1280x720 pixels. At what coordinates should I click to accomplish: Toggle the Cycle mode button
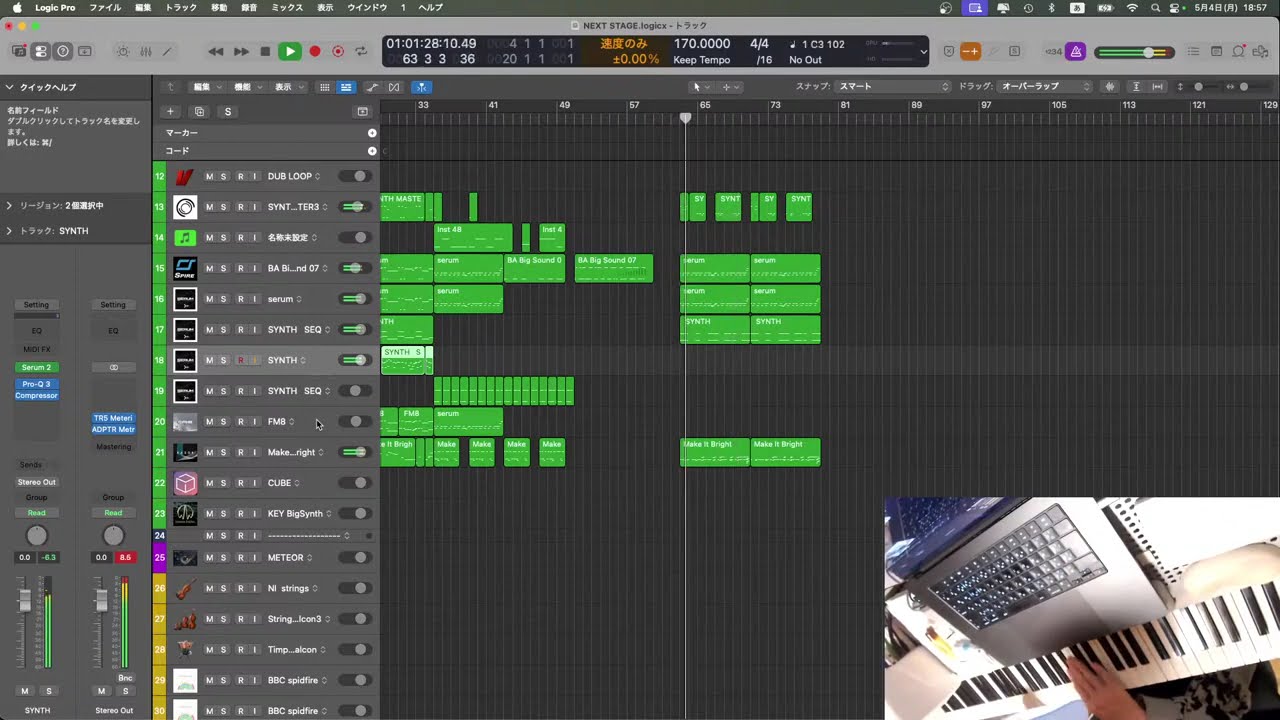[x=361, y=51]
